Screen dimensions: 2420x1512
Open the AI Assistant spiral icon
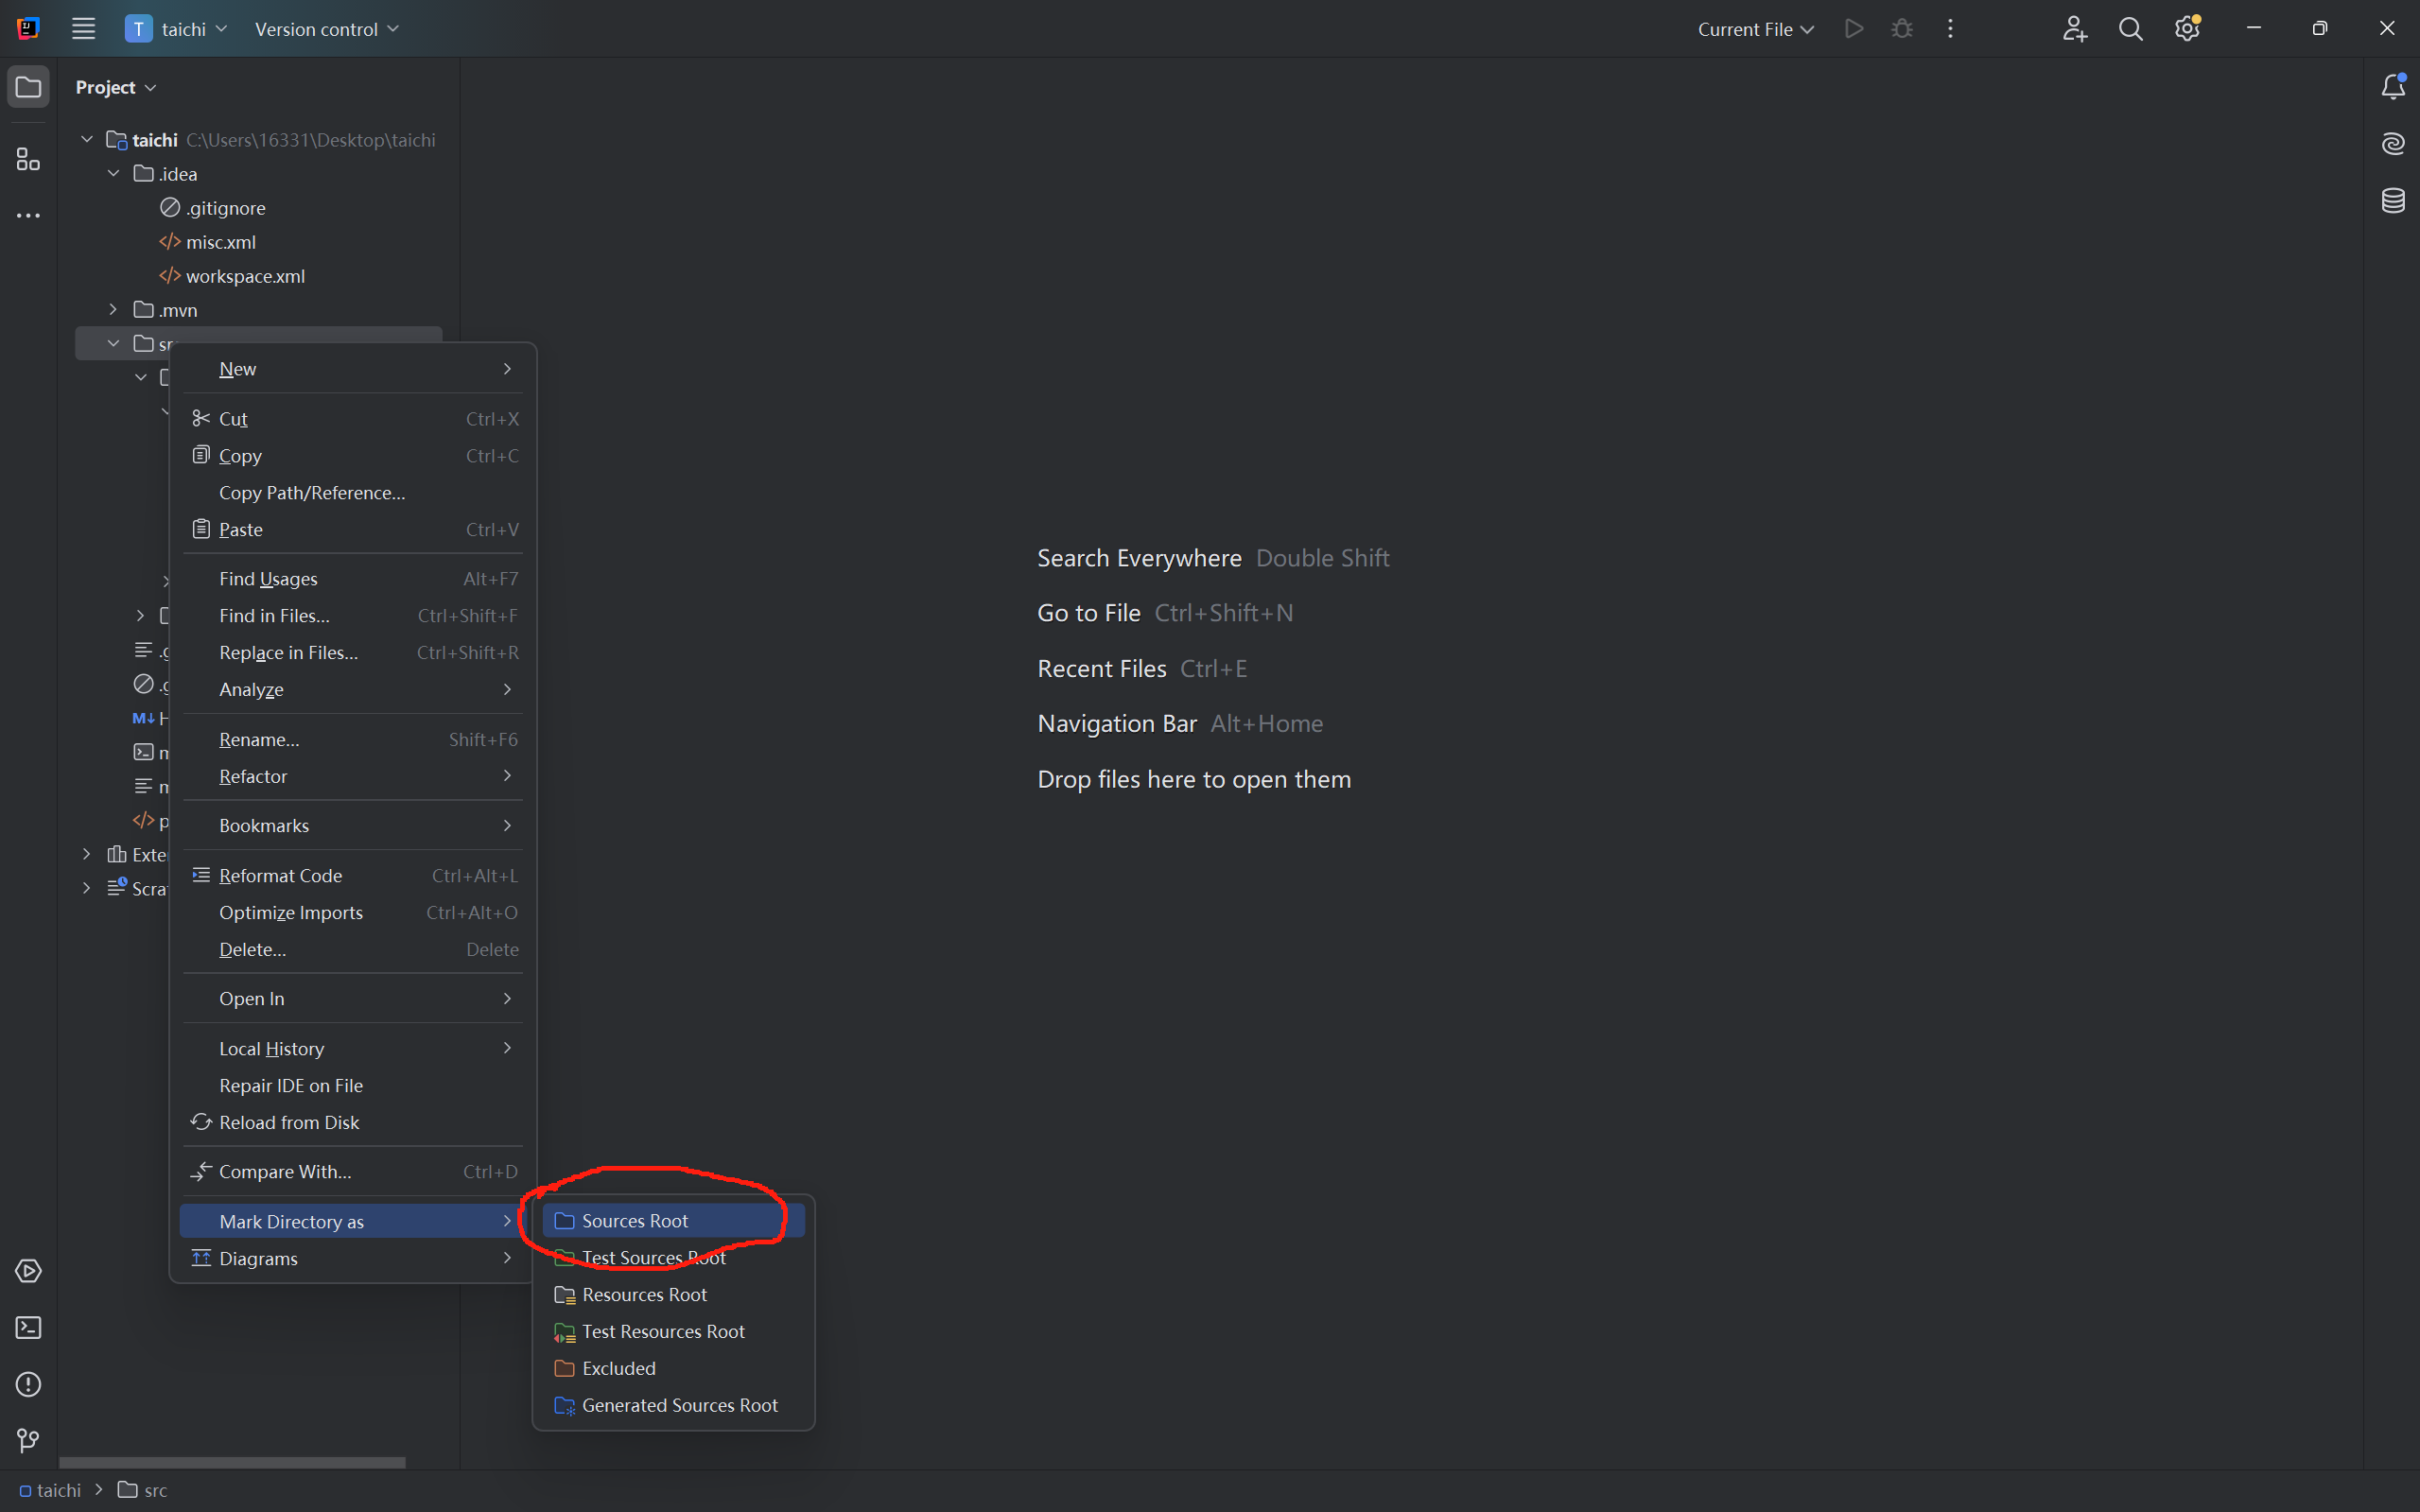click(x=2392, y=144)
